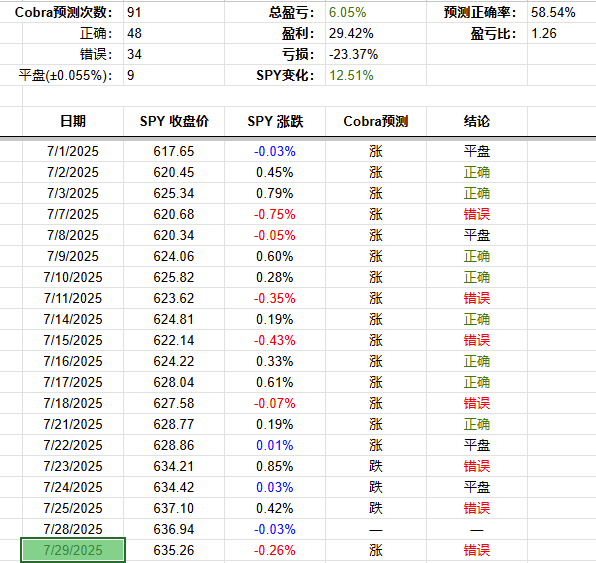596x563 pixels.
Task: Click the date cell 7/8/2025
Action: tap(73, 235)
